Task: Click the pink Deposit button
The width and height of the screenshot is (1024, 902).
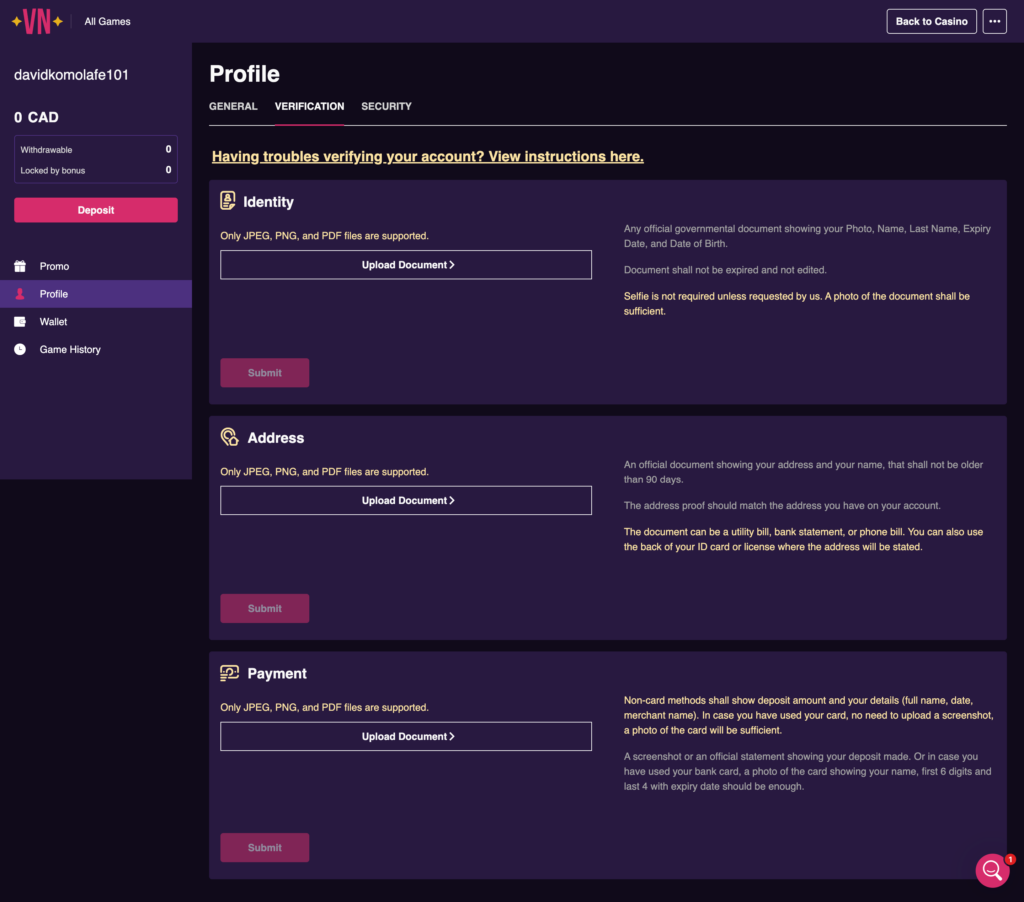Action: [96, 210]
